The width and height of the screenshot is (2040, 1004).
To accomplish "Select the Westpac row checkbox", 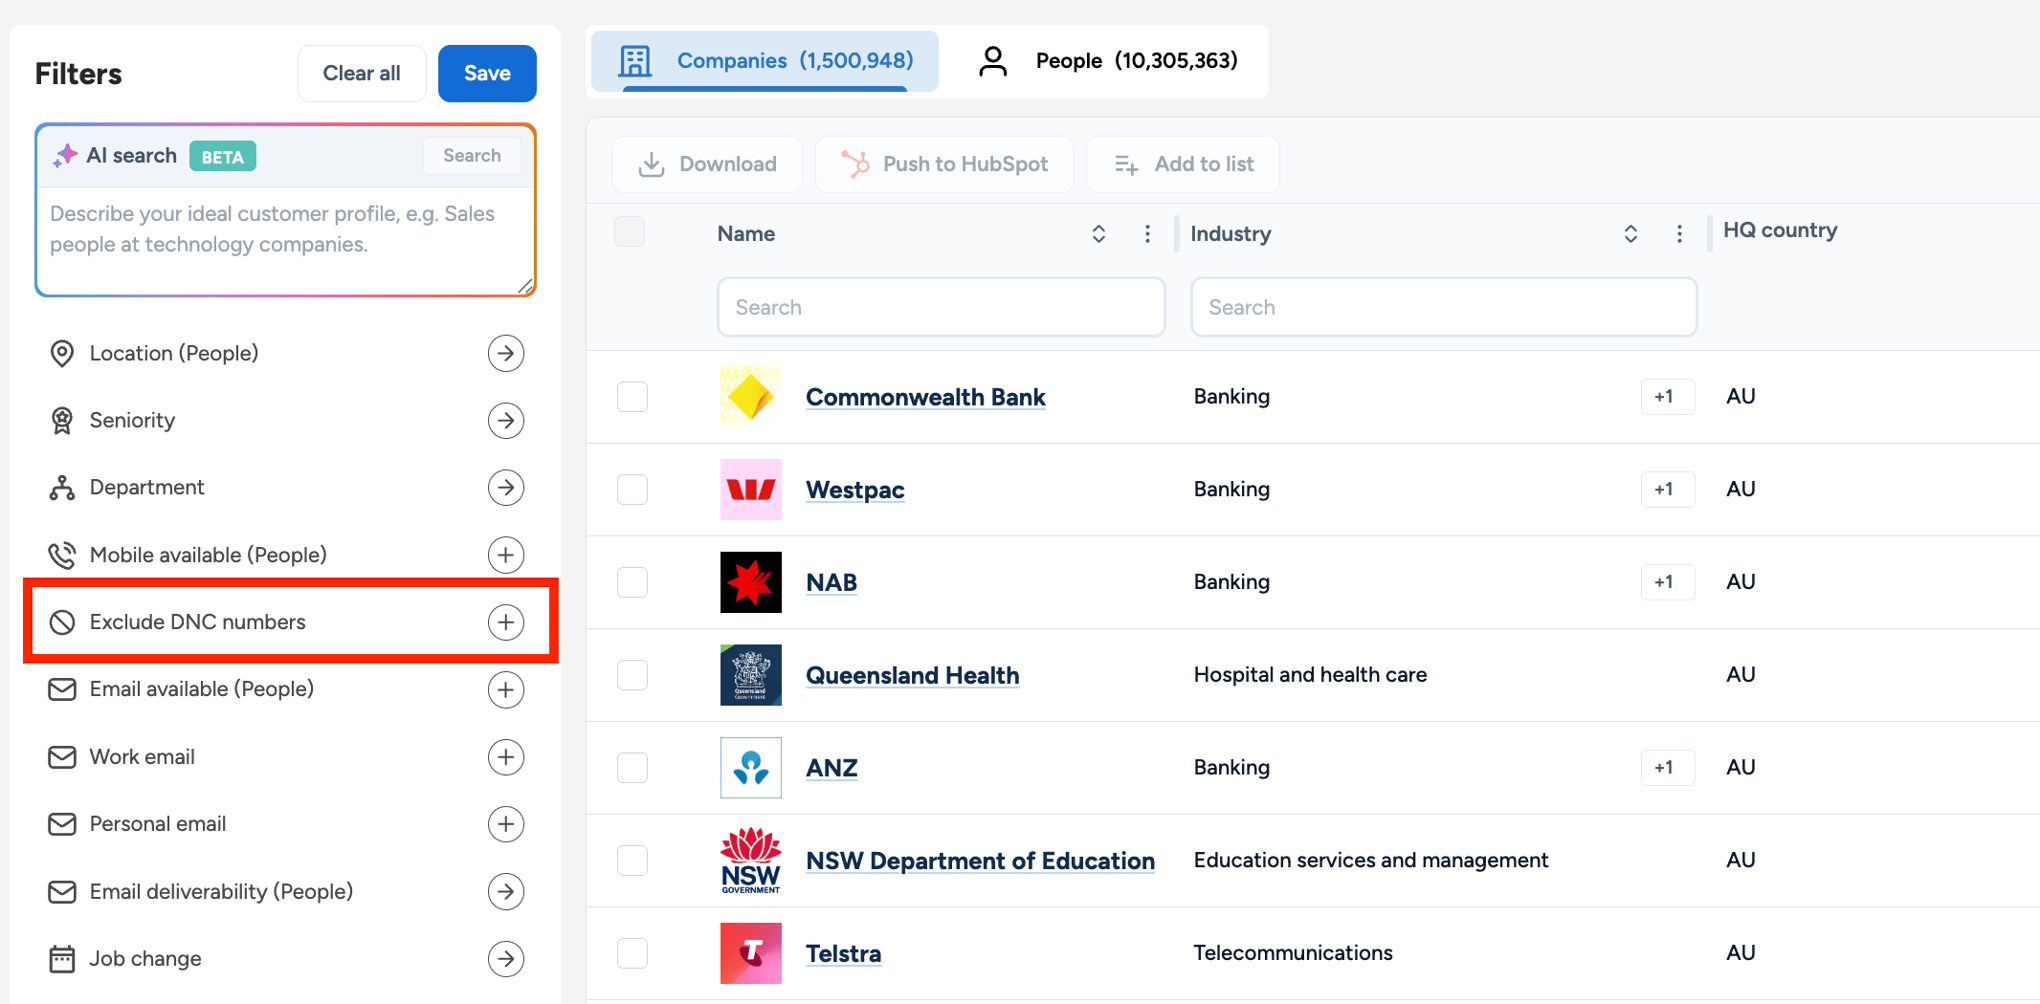I will coord(632,490).
